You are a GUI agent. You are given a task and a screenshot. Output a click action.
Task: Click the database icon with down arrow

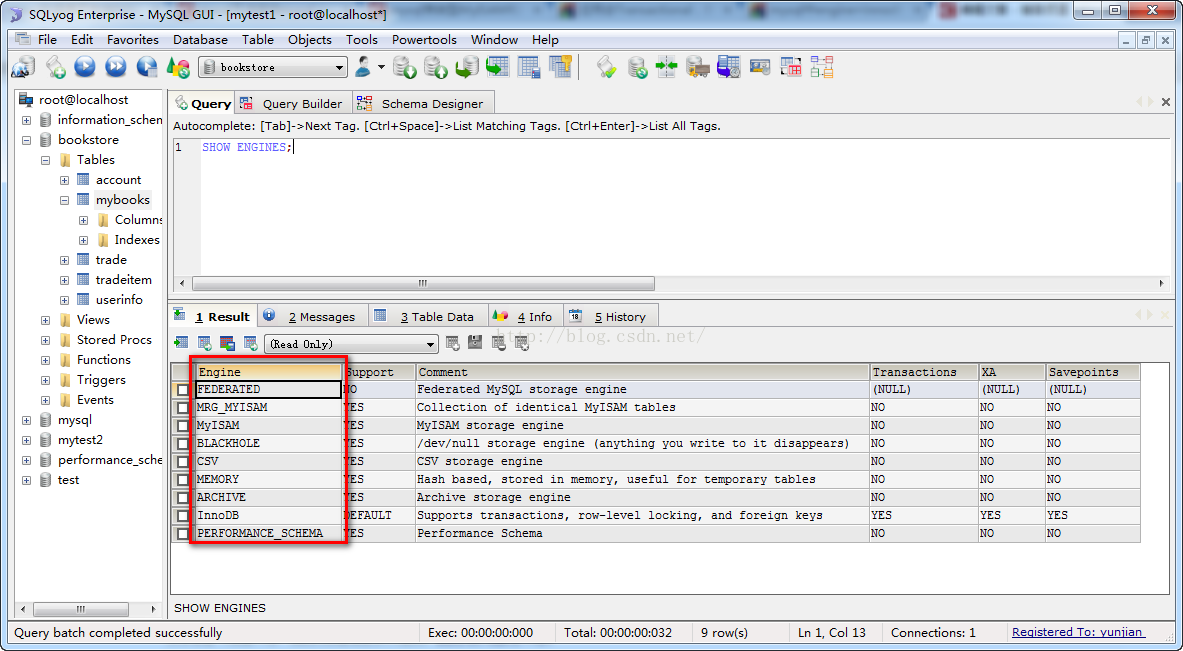(405, 68)
